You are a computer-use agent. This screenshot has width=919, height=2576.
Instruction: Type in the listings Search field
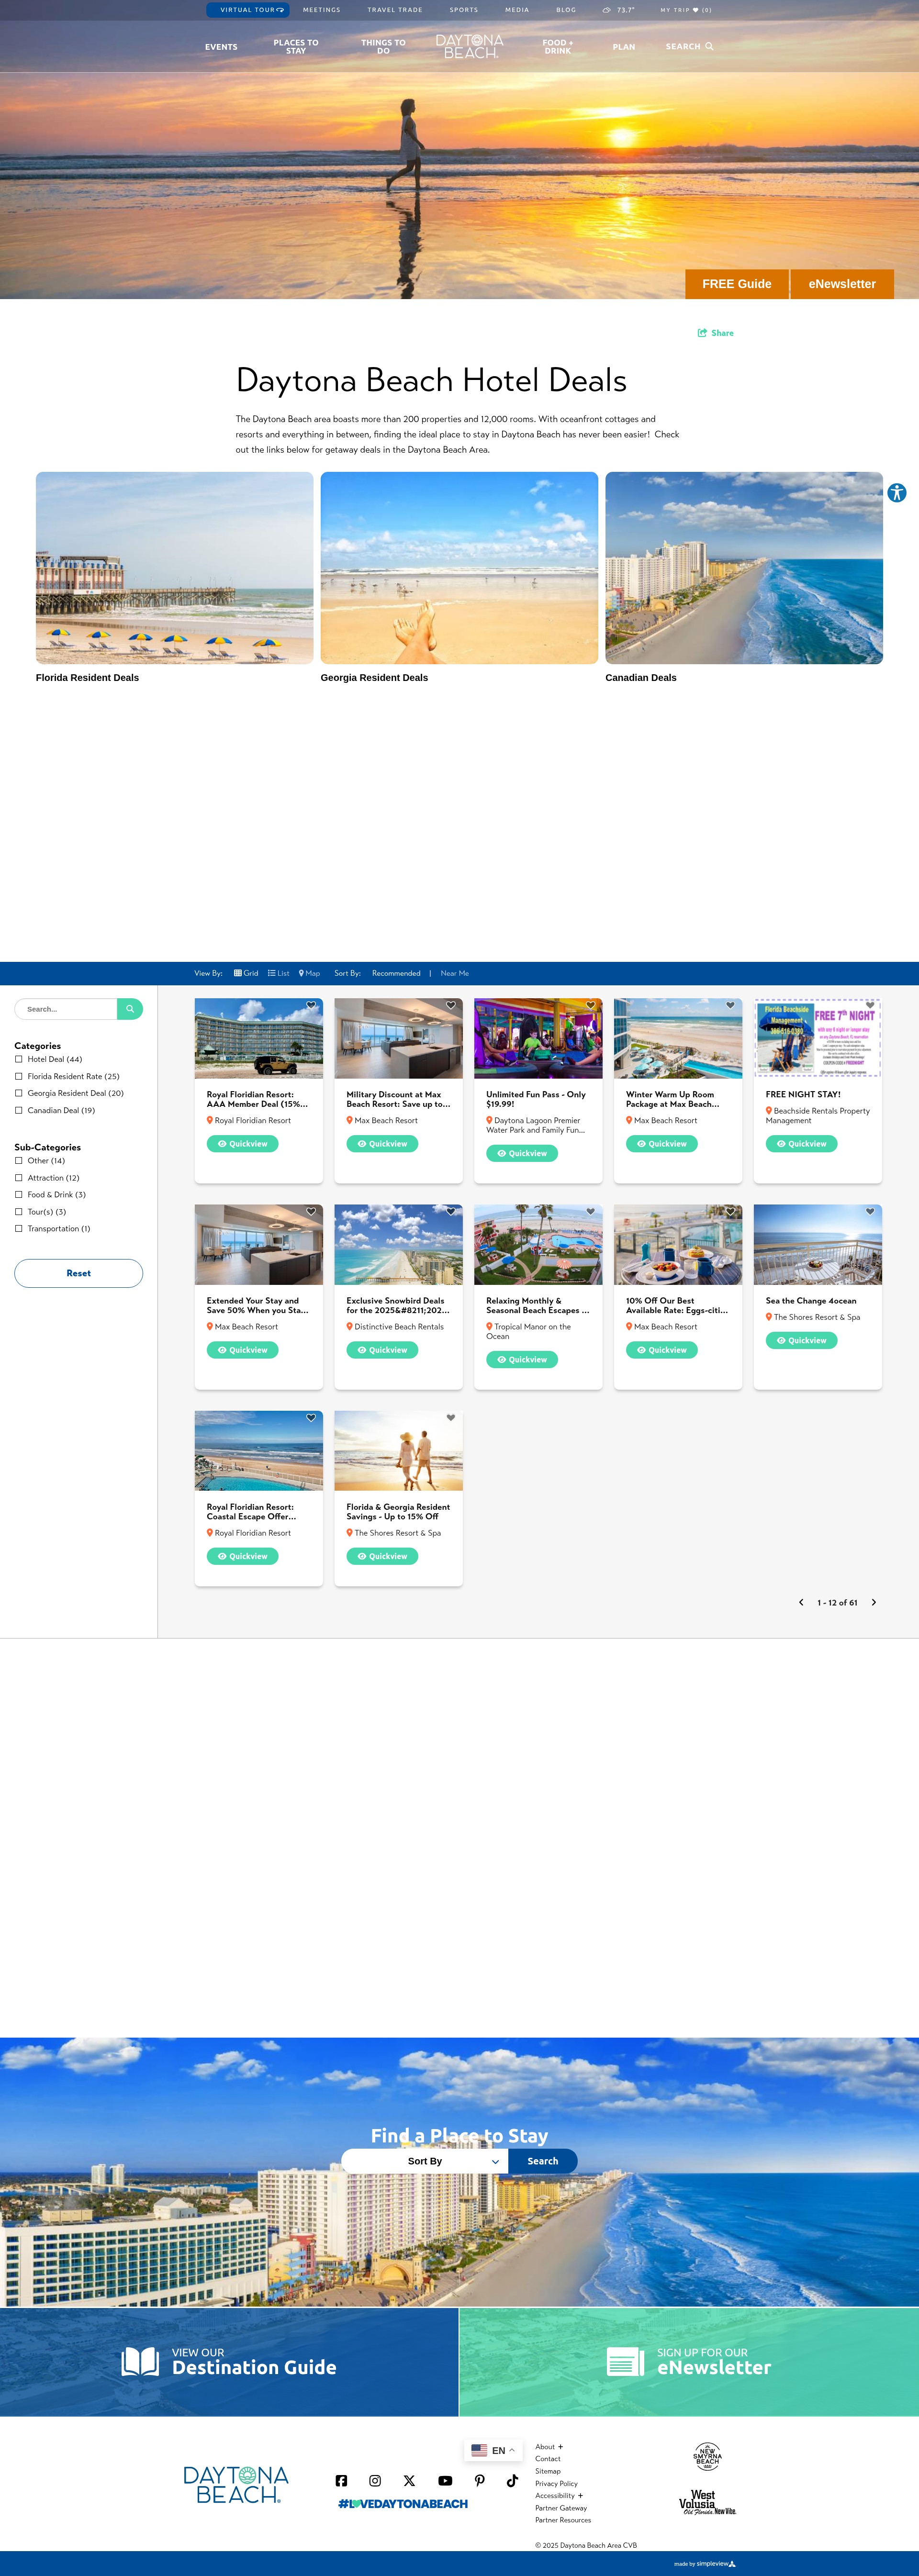point(66,1009)
